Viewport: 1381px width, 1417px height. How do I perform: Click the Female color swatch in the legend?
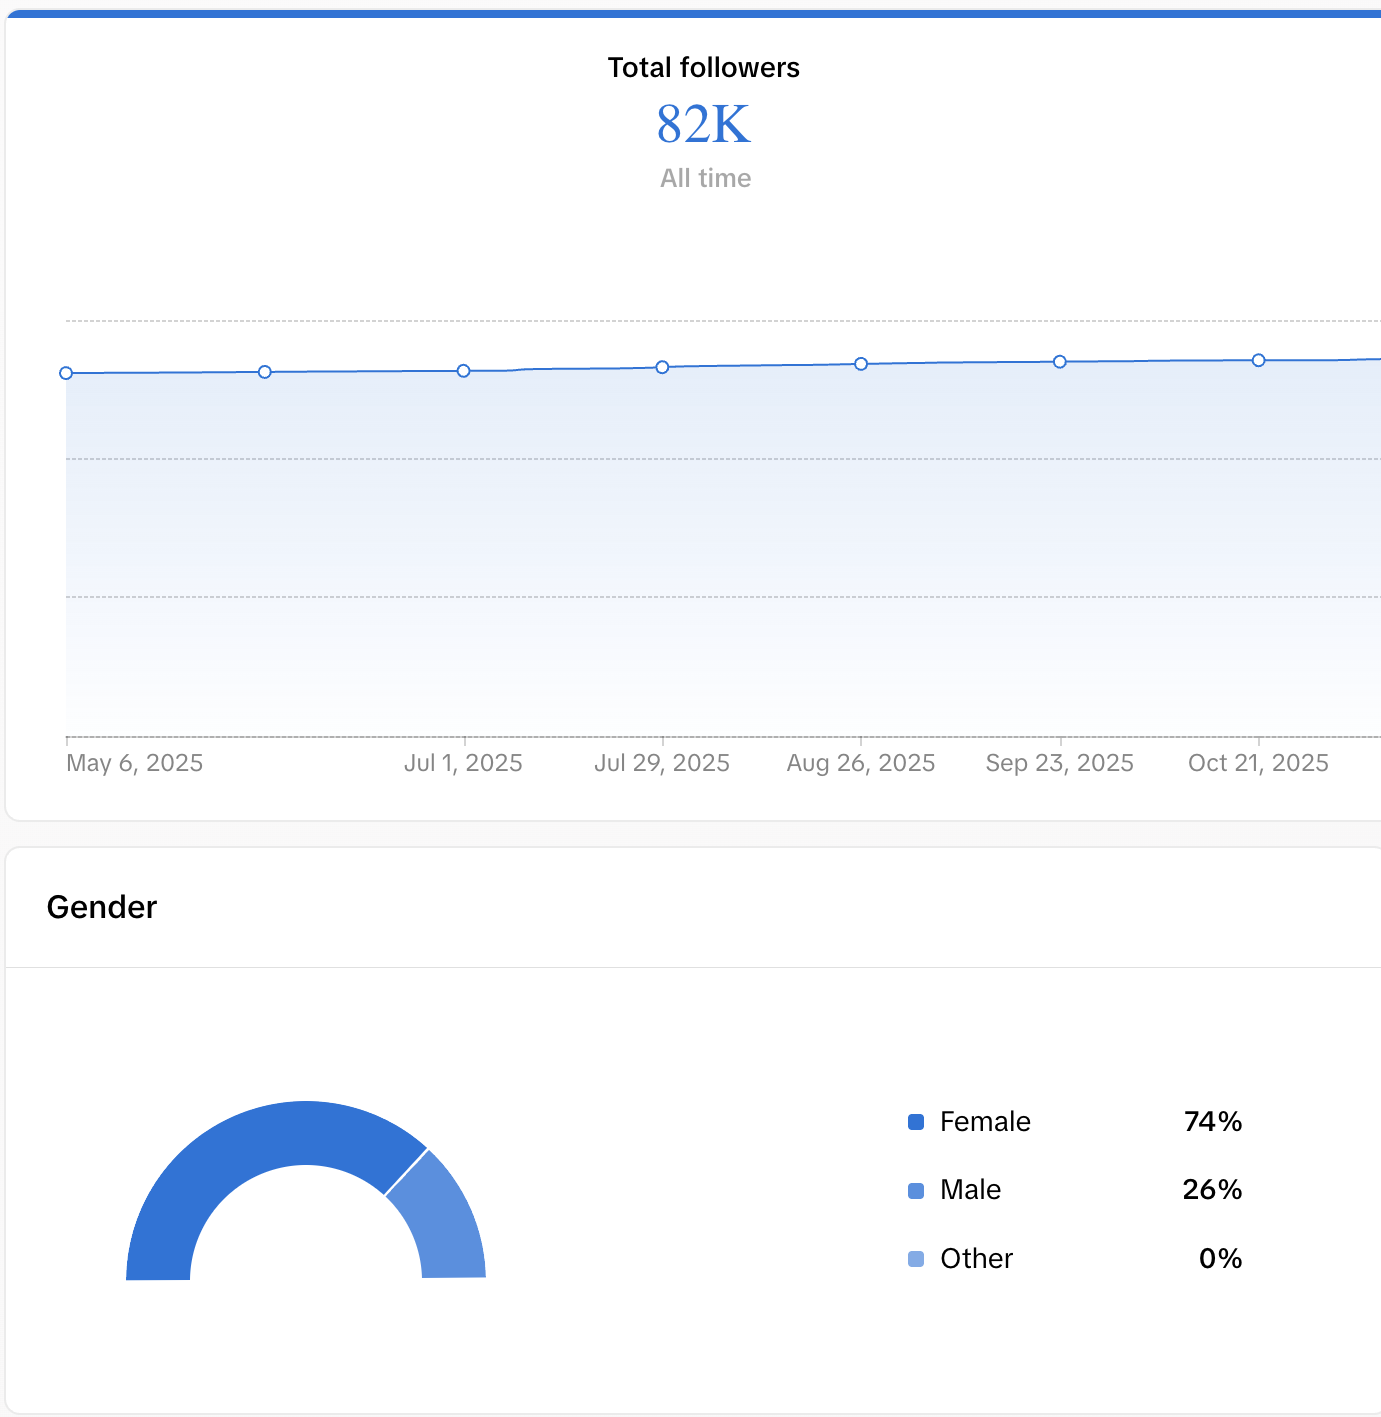point(916,1122)
